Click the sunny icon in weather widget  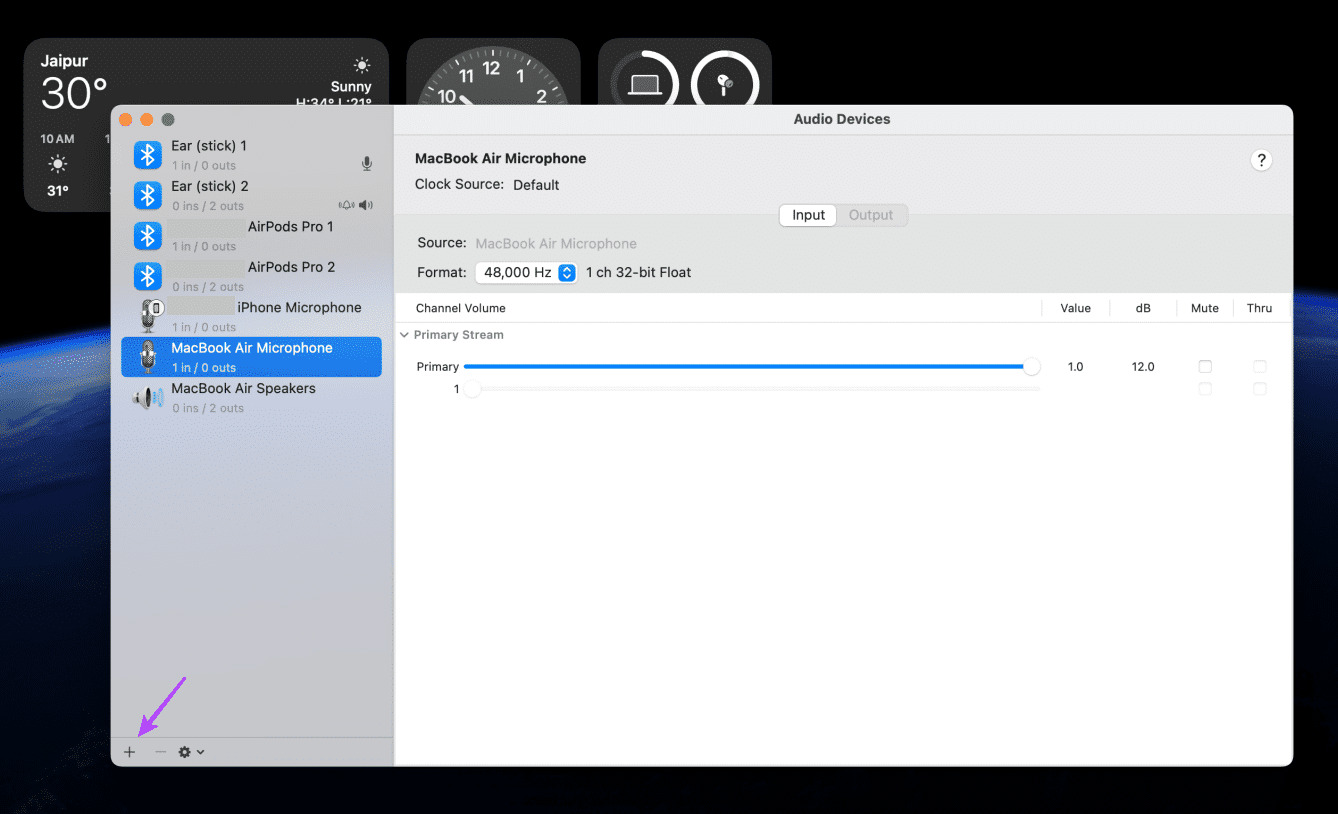361,65
